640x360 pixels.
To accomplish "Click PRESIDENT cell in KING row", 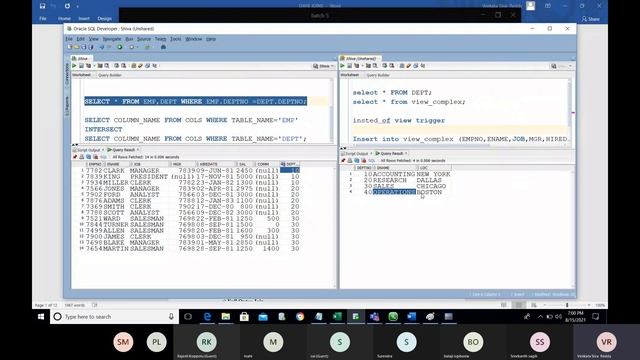I will pyautogui.click(x=149, y=177).
